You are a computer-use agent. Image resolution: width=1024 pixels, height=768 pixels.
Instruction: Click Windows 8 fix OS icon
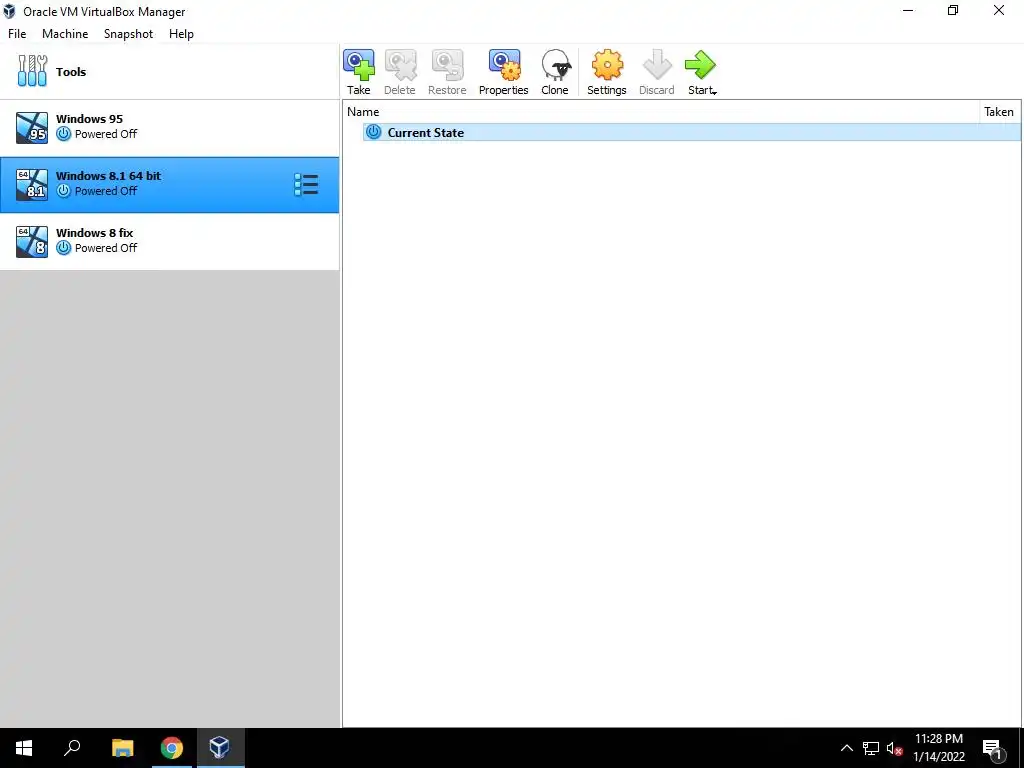pyautogui.click(x=32, y=242)
